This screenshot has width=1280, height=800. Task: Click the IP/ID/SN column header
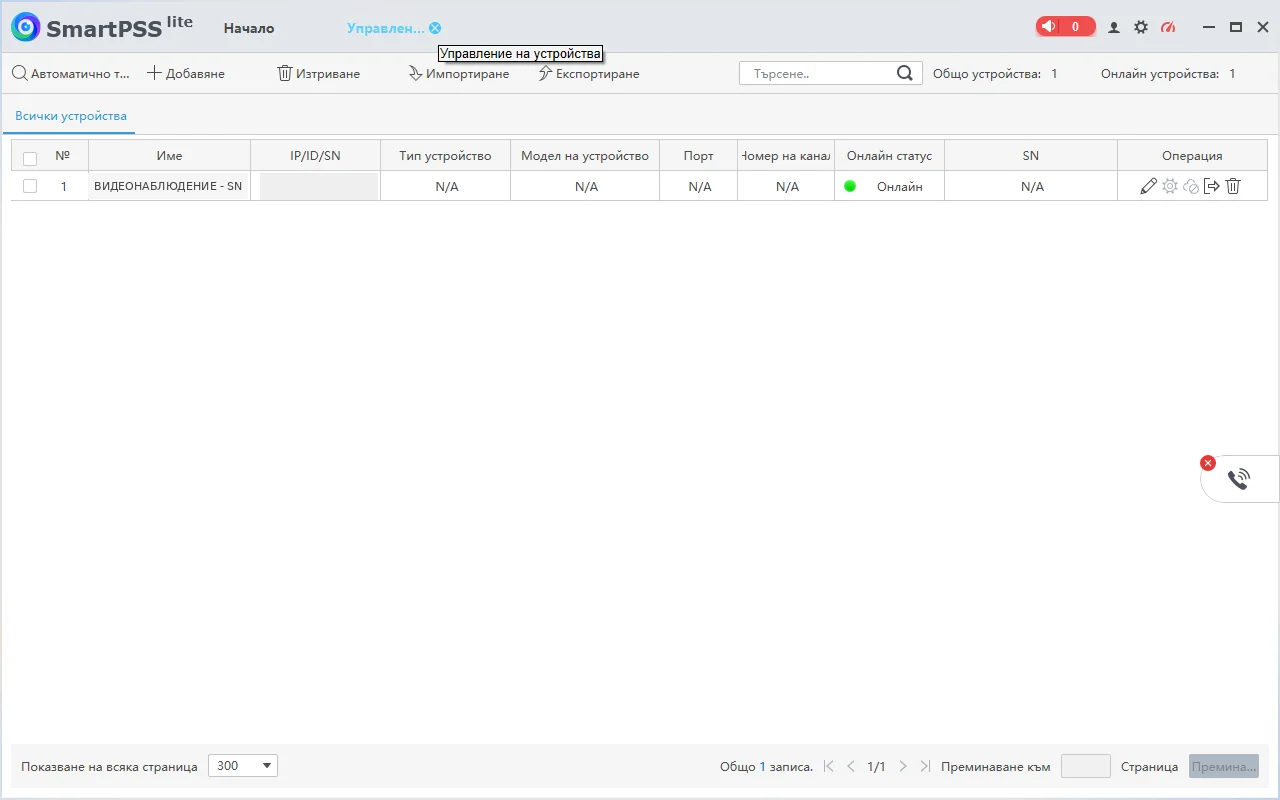coord(315,156)
